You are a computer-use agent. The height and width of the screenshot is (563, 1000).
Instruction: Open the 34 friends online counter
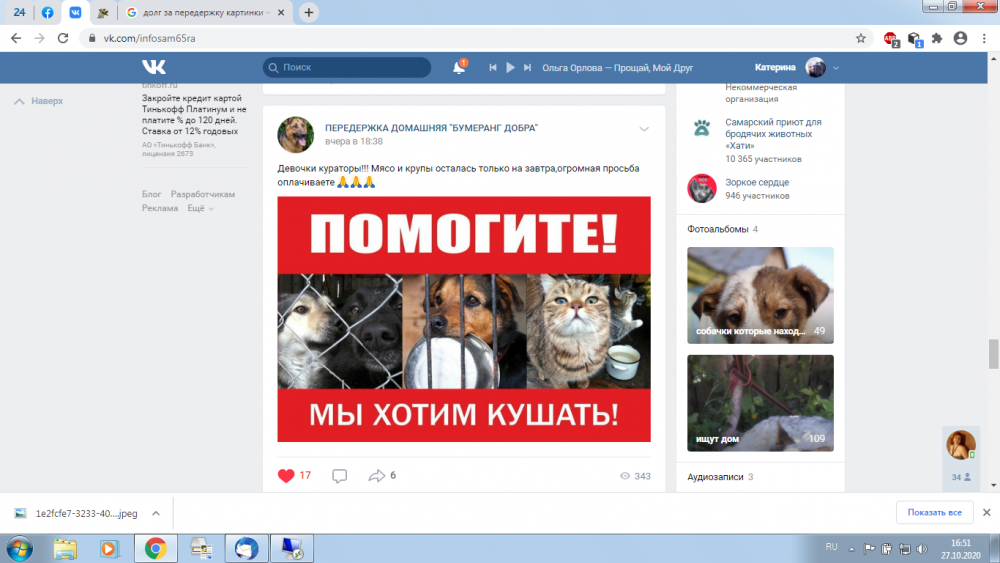click(x=960, y=477)
